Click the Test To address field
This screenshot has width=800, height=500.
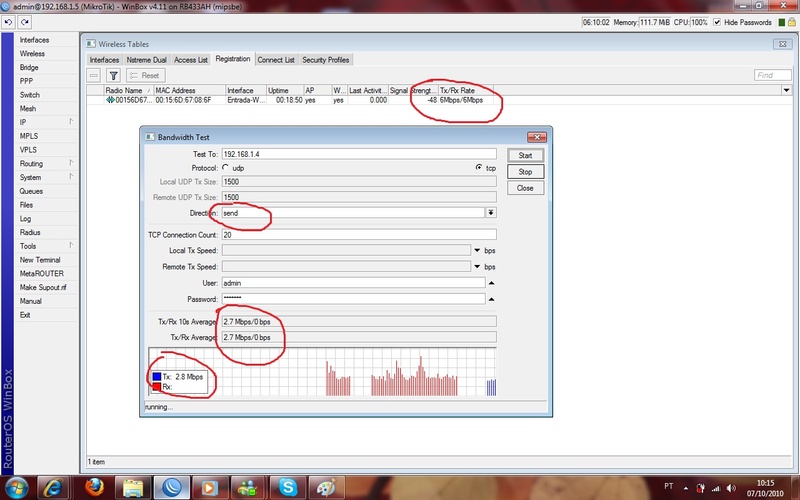tap(359, 154)
